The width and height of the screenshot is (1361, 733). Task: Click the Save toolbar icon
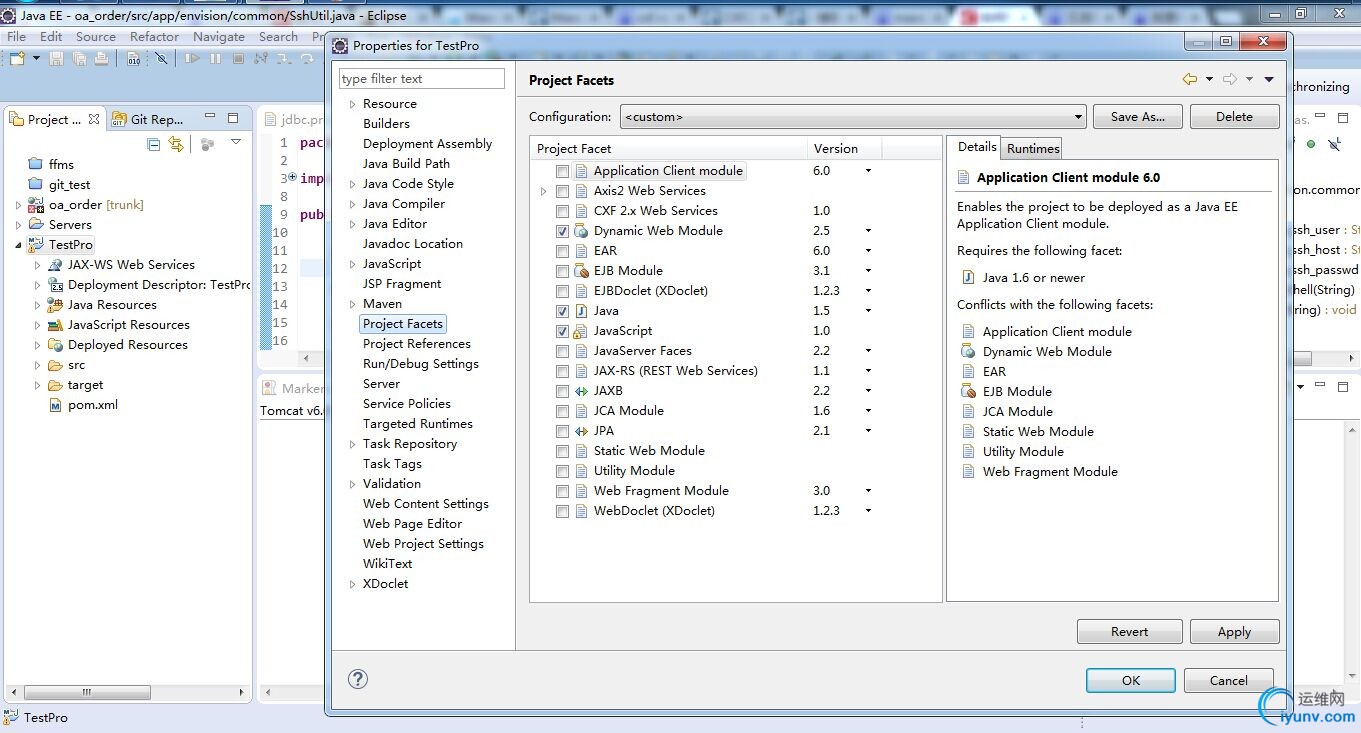(x=57, y=59)
